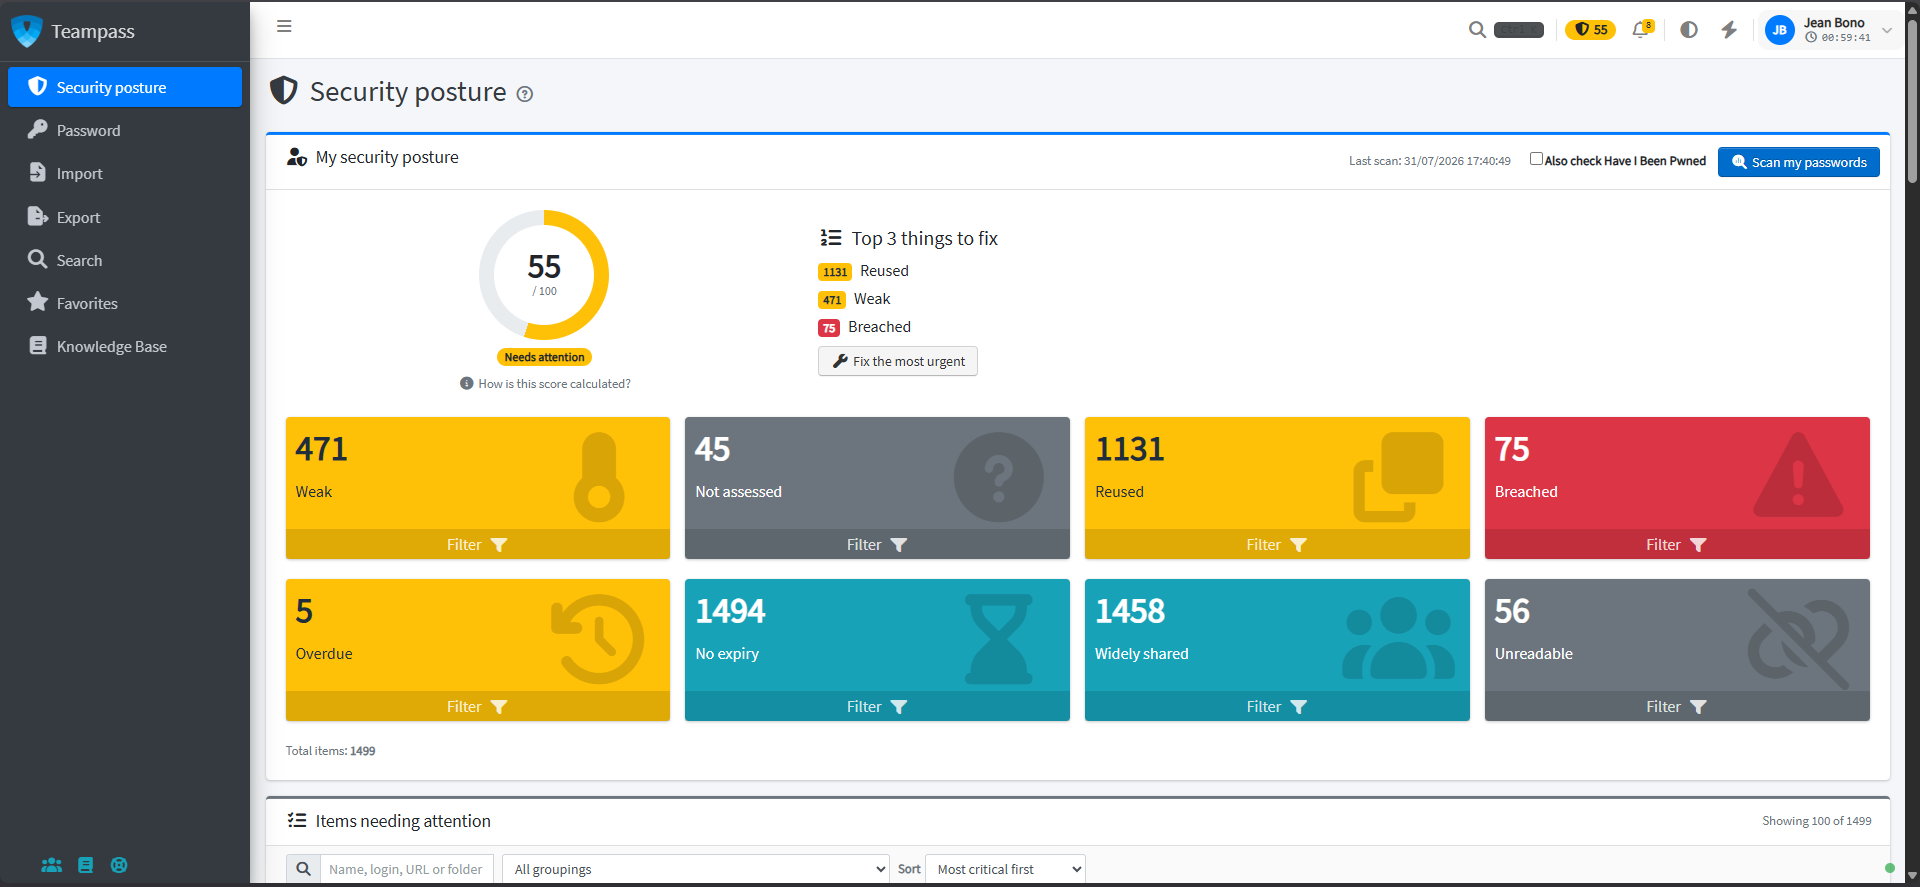
Task: Click the Items needing attention list icon
Action: (297, 820)
